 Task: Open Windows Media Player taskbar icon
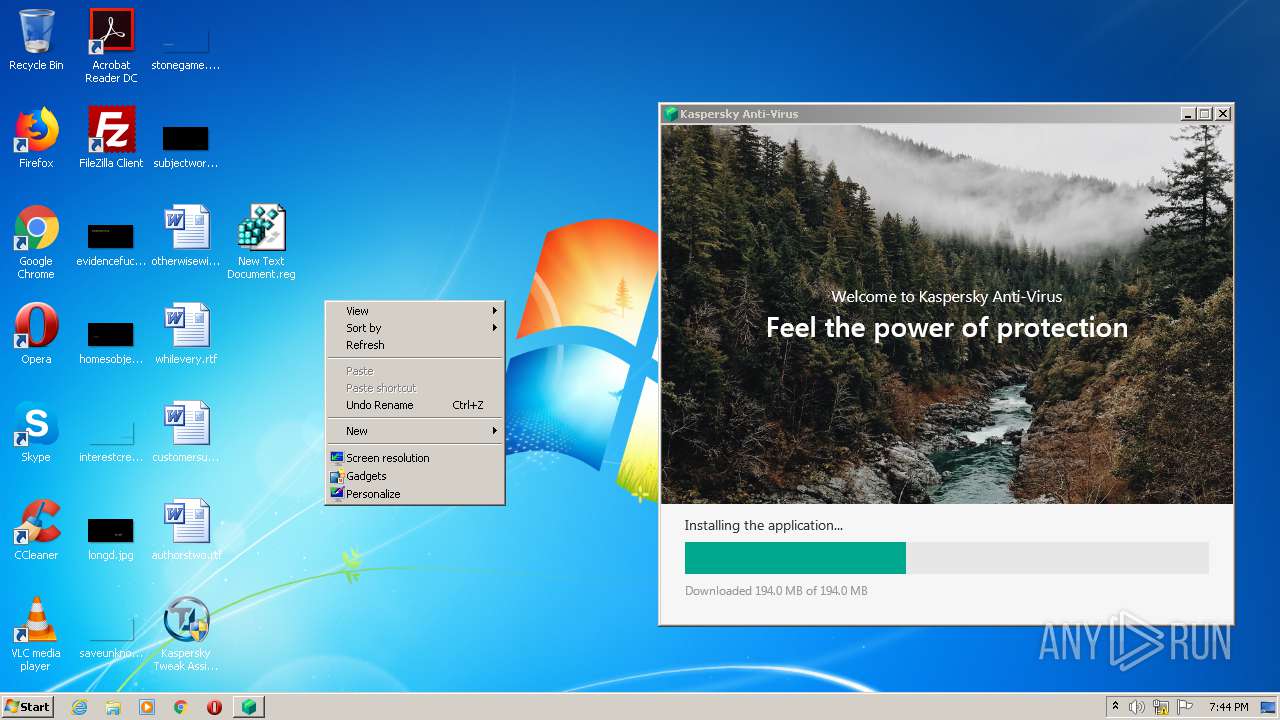point(147,707)
